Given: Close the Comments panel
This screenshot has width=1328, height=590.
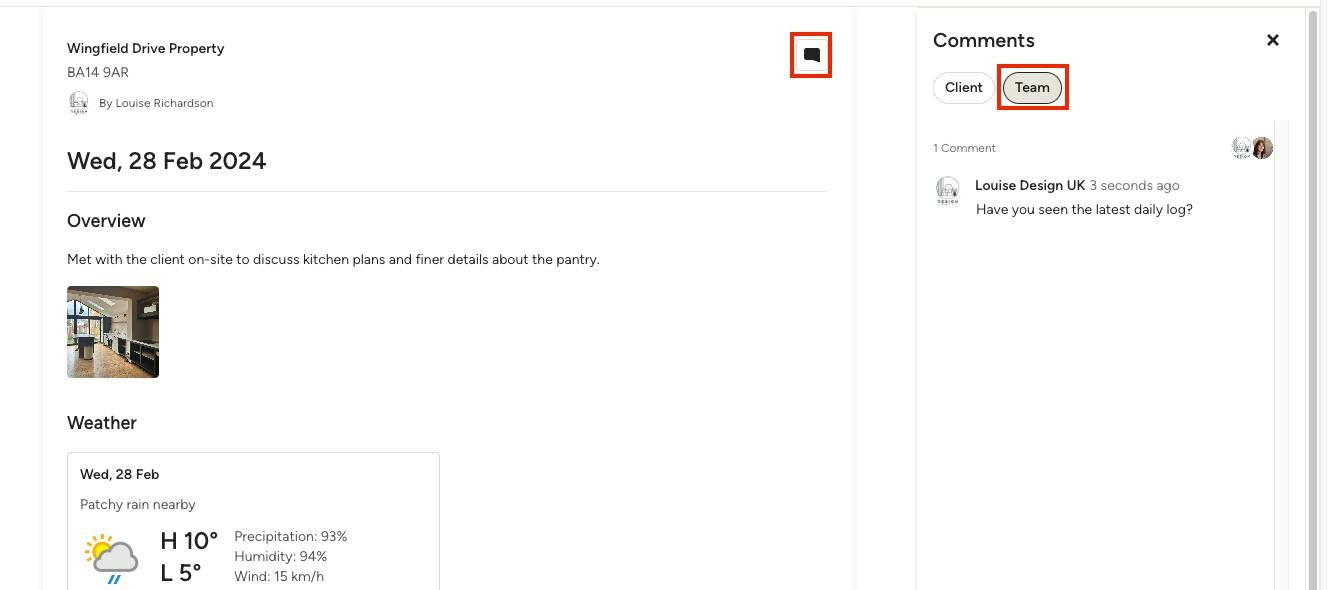Looking at the screenshot, I should click(x=1273, y=40).
